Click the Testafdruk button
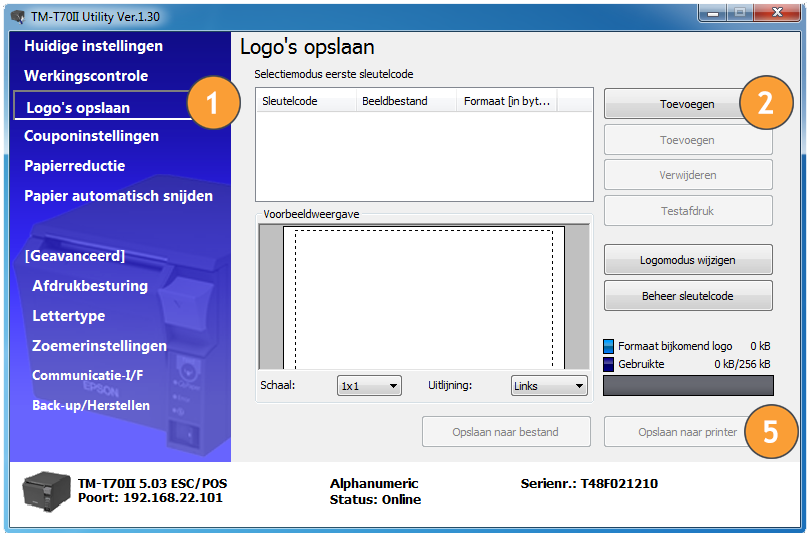The image size is (809, 536). [688, 211]
